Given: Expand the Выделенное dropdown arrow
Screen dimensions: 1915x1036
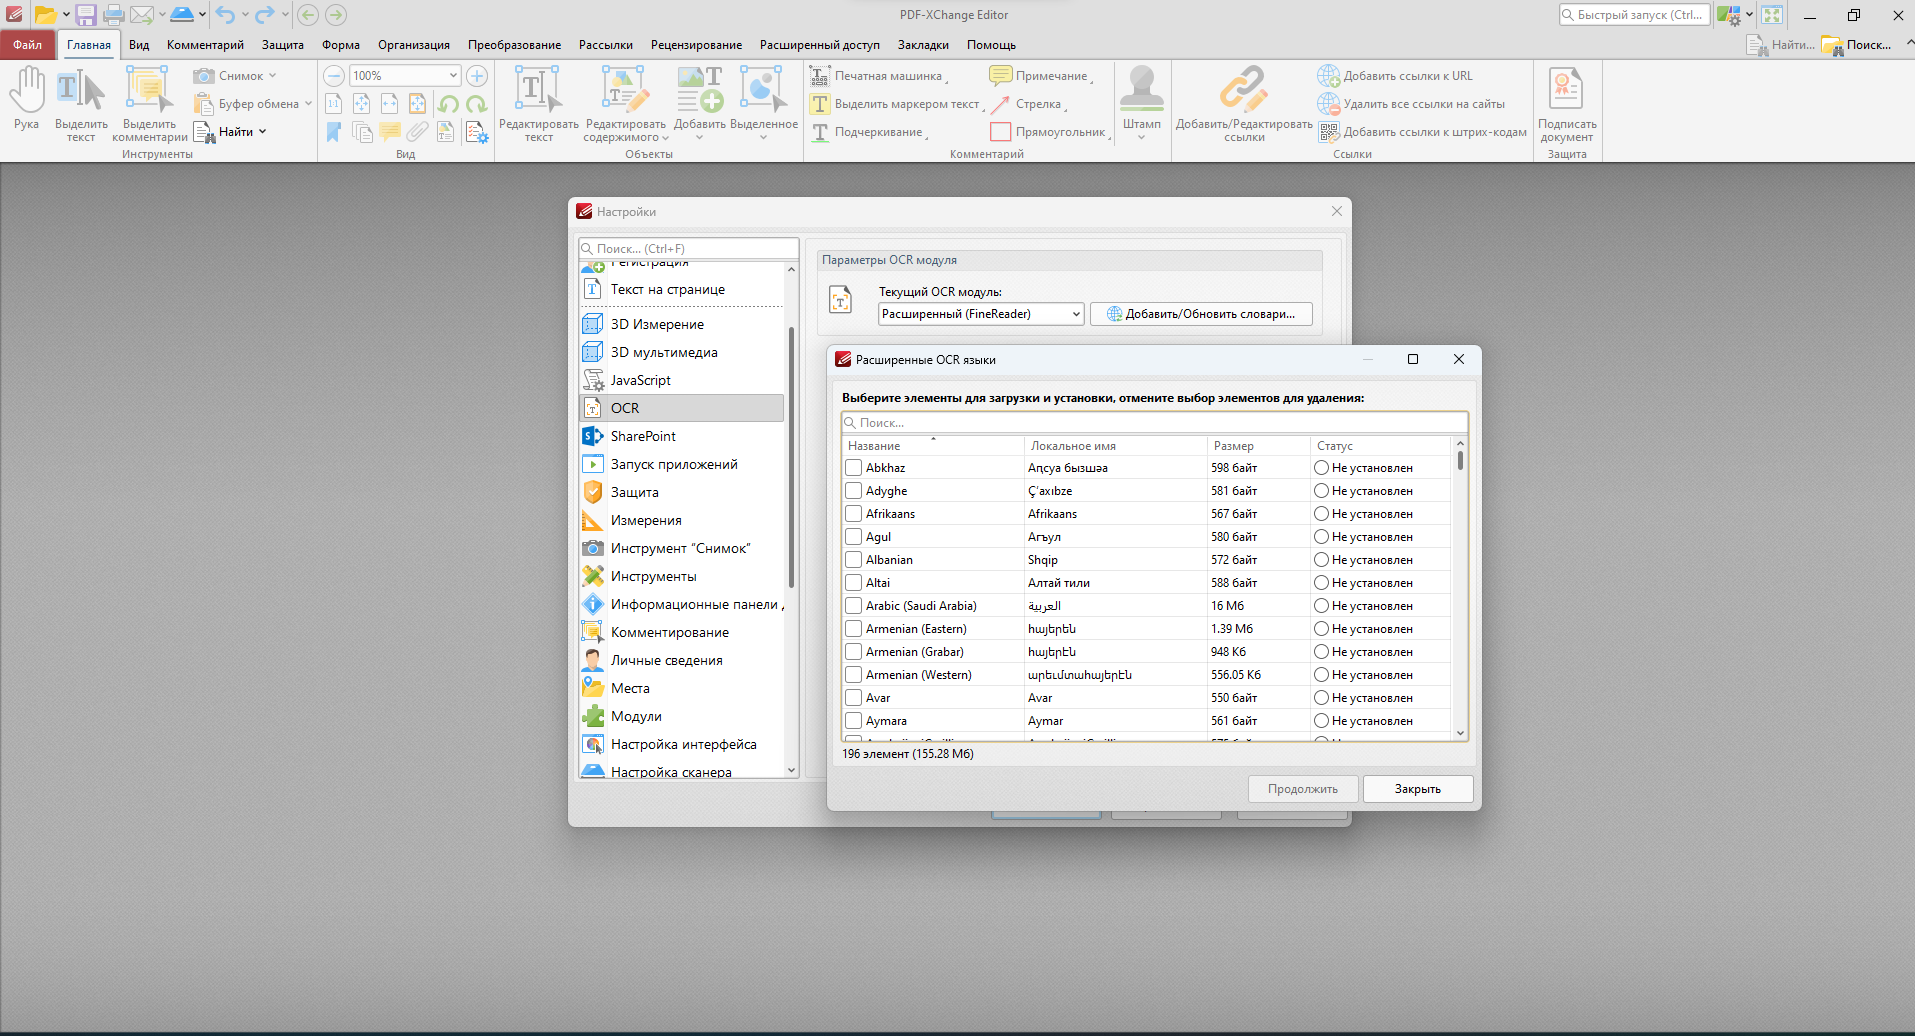Looking at the screenshot, I should (763, 138).
